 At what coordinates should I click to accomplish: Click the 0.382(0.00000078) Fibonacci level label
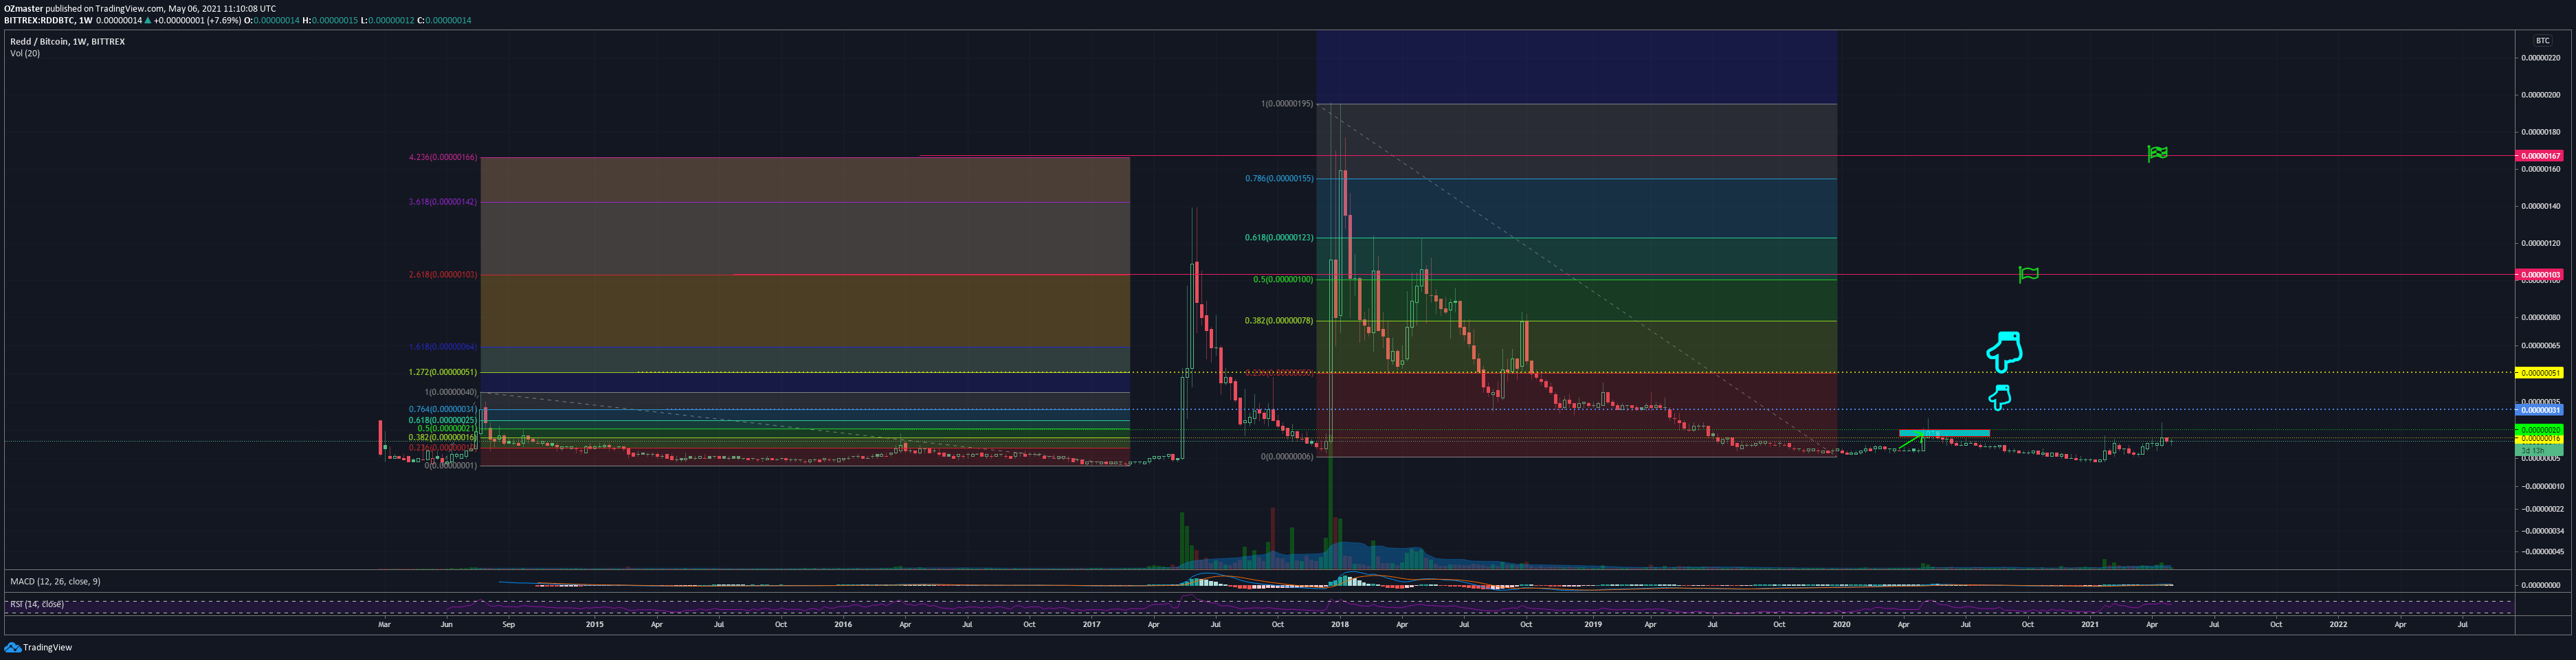coord(1279,321)
